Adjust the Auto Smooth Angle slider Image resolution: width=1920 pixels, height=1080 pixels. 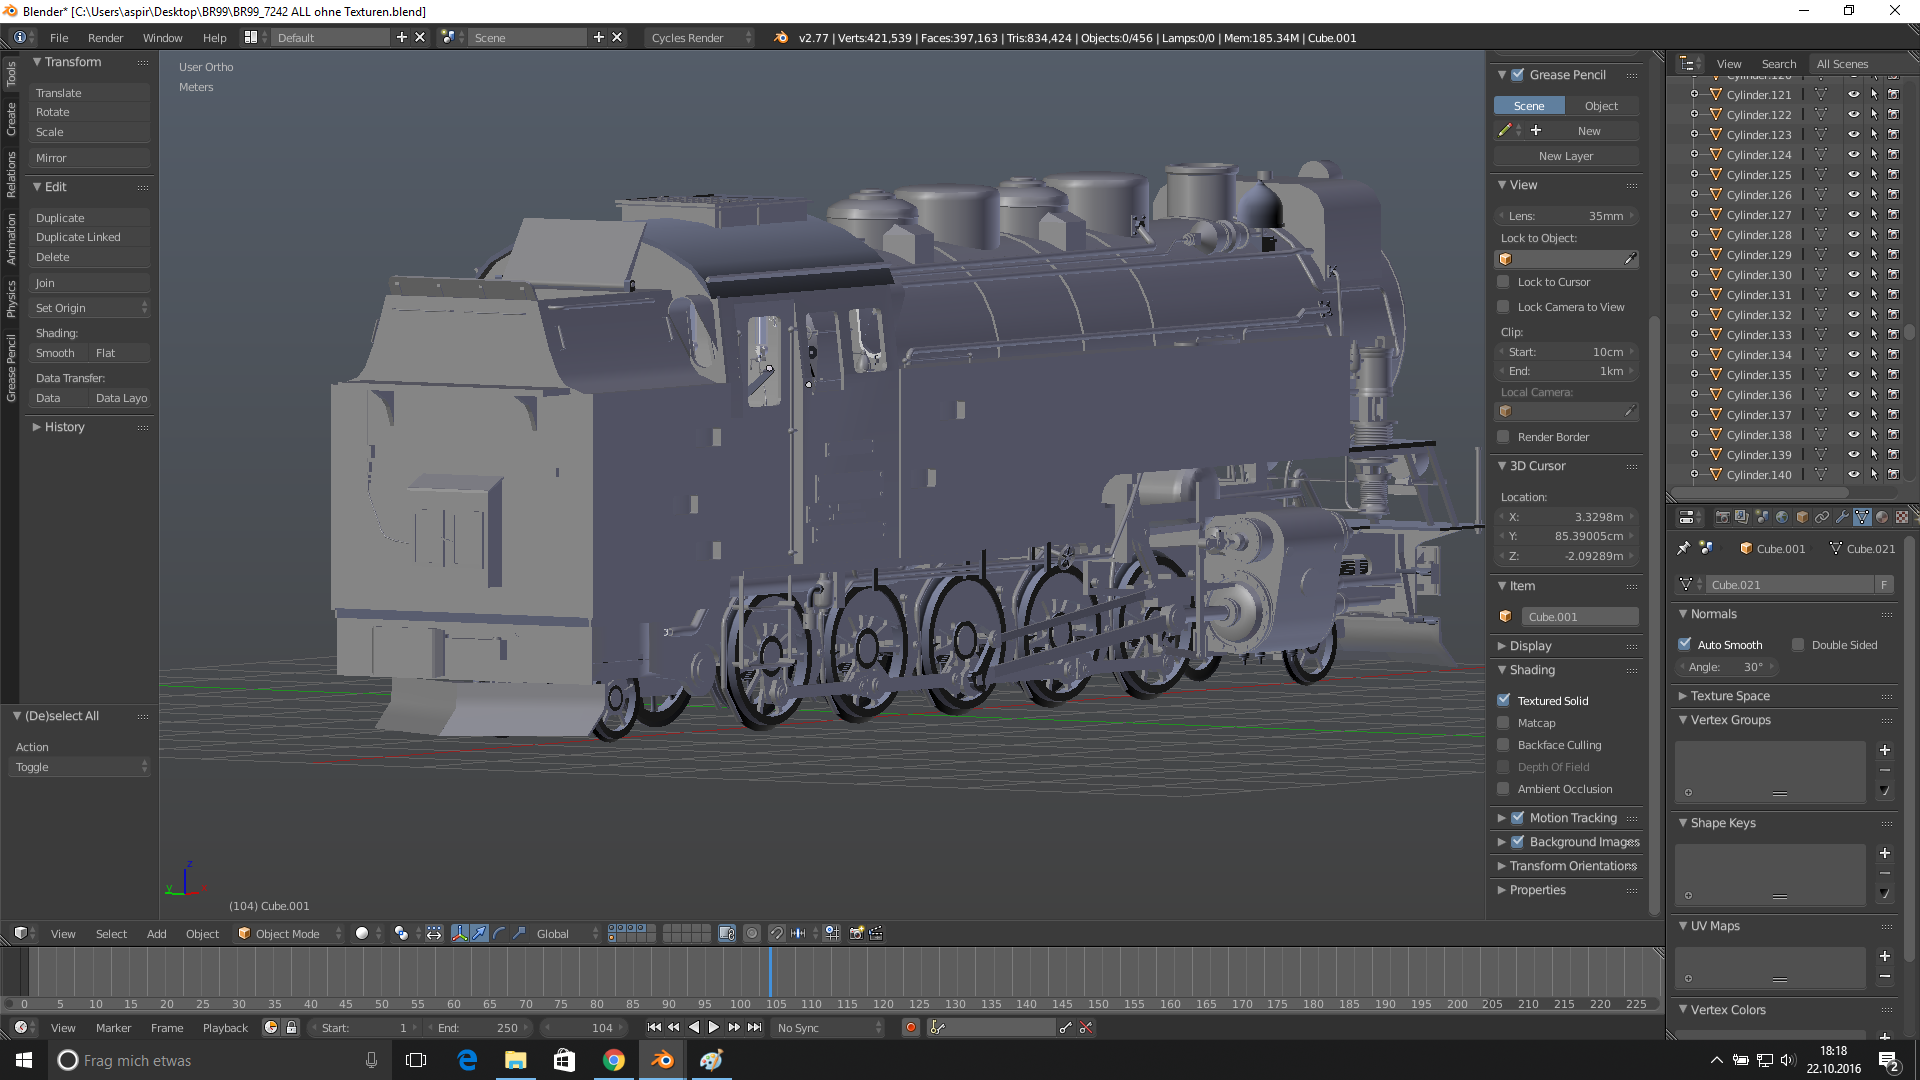1726,667
